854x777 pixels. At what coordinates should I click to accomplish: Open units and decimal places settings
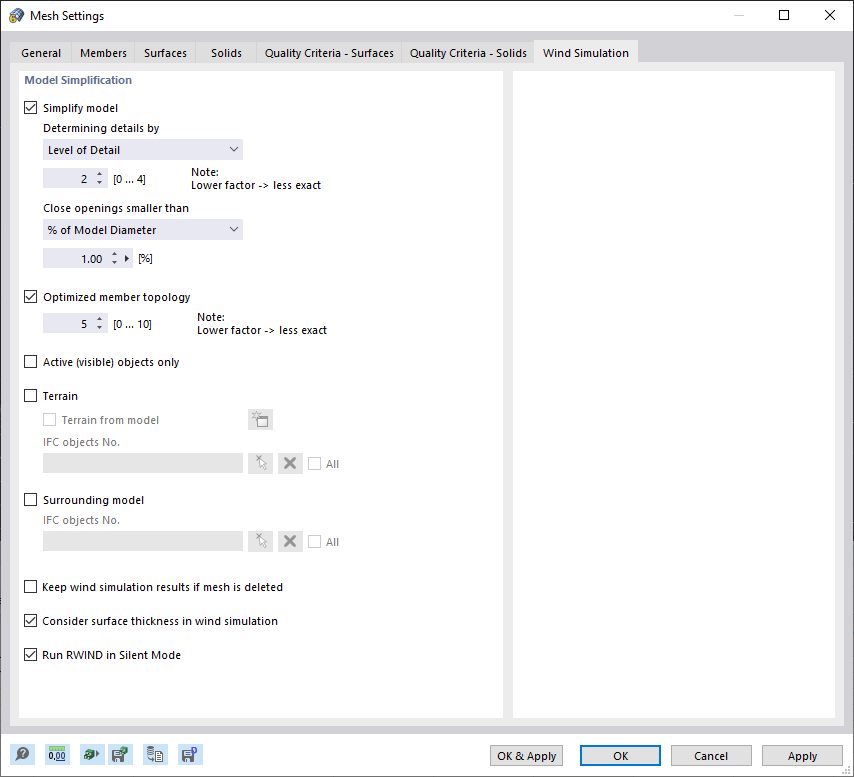click(57, 755)
